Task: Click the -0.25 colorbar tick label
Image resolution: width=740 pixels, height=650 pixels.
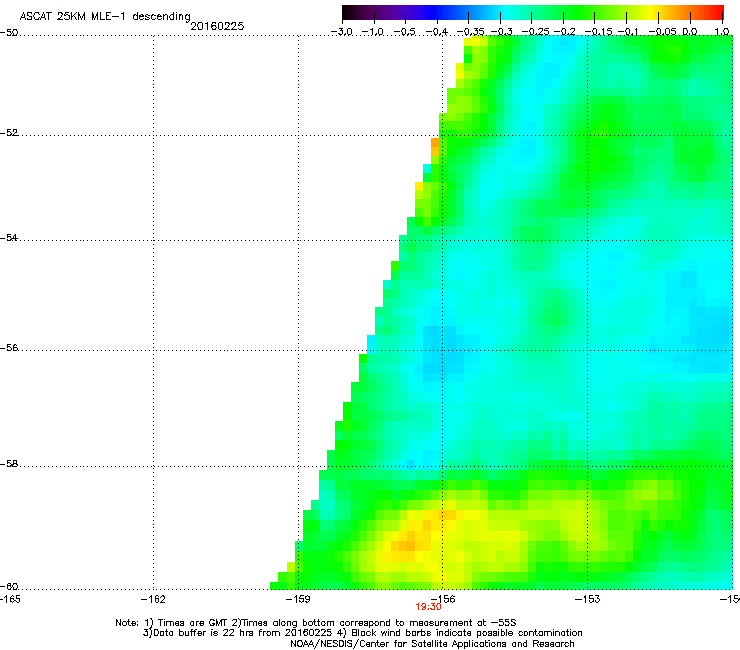Action: pos(536,32)
